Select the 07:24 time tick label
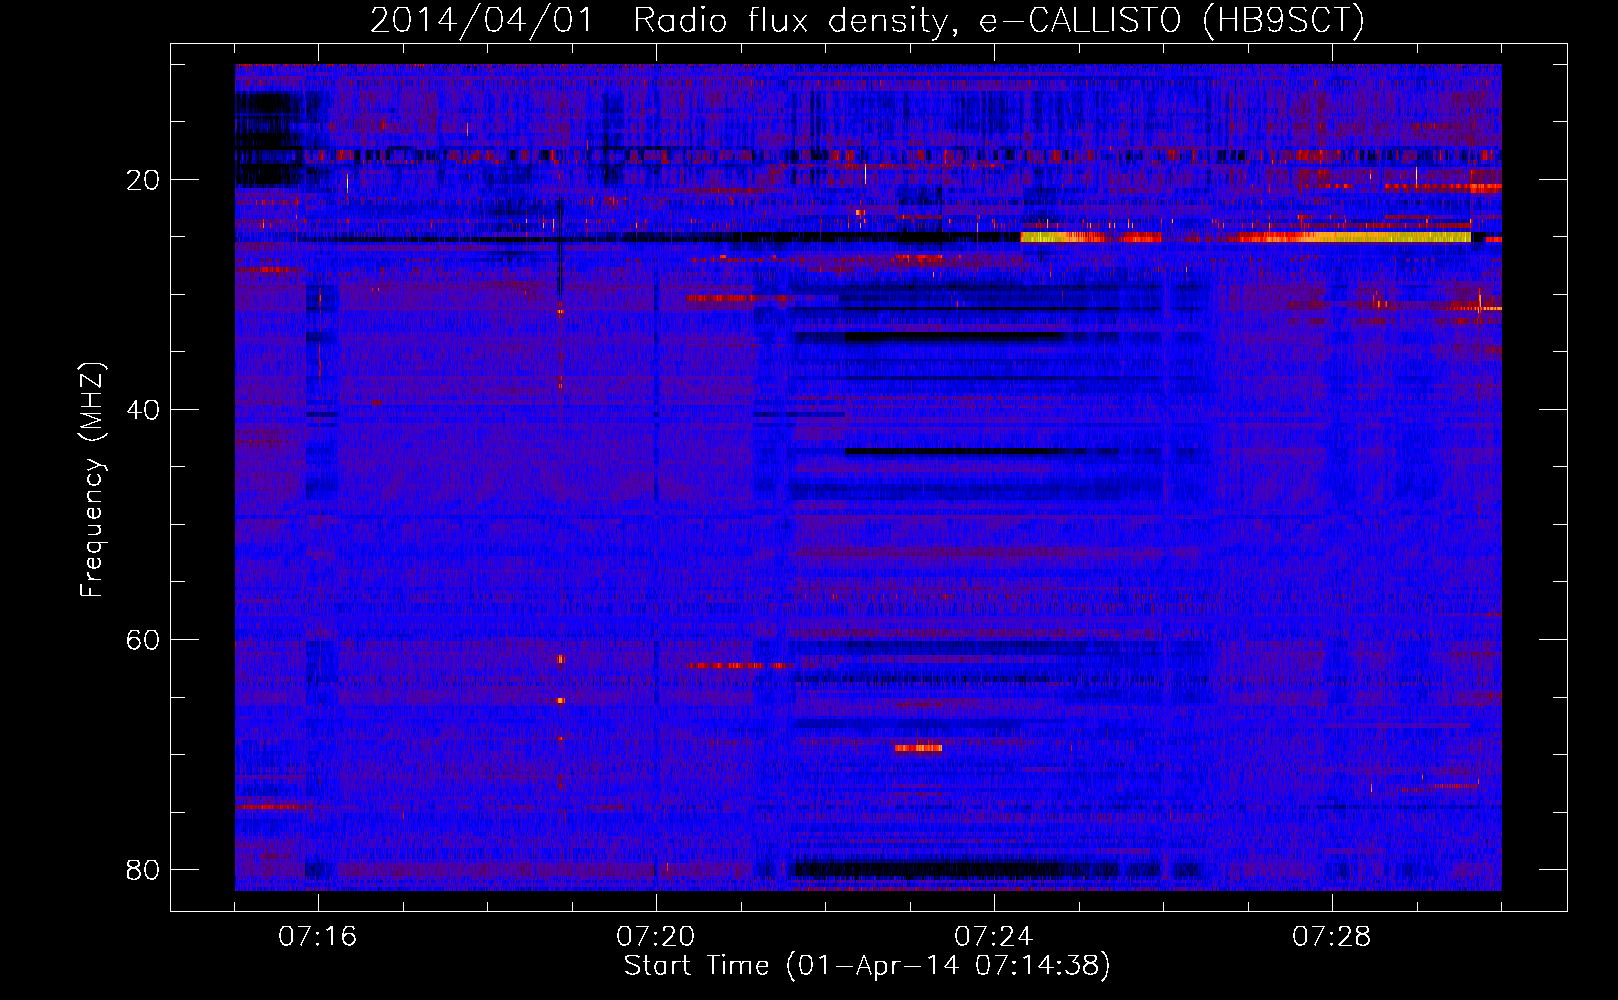 click(994, 937)
